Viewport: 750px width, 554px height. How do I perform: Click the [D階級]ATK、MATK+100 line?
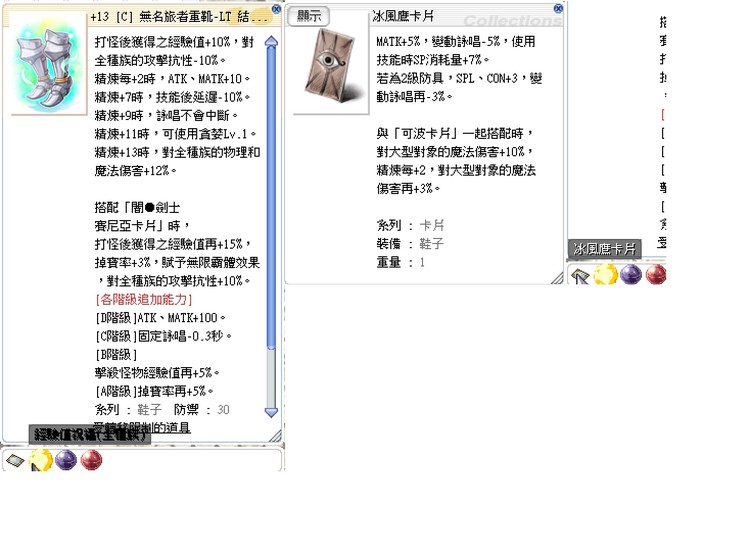click(x=160, y=318)
